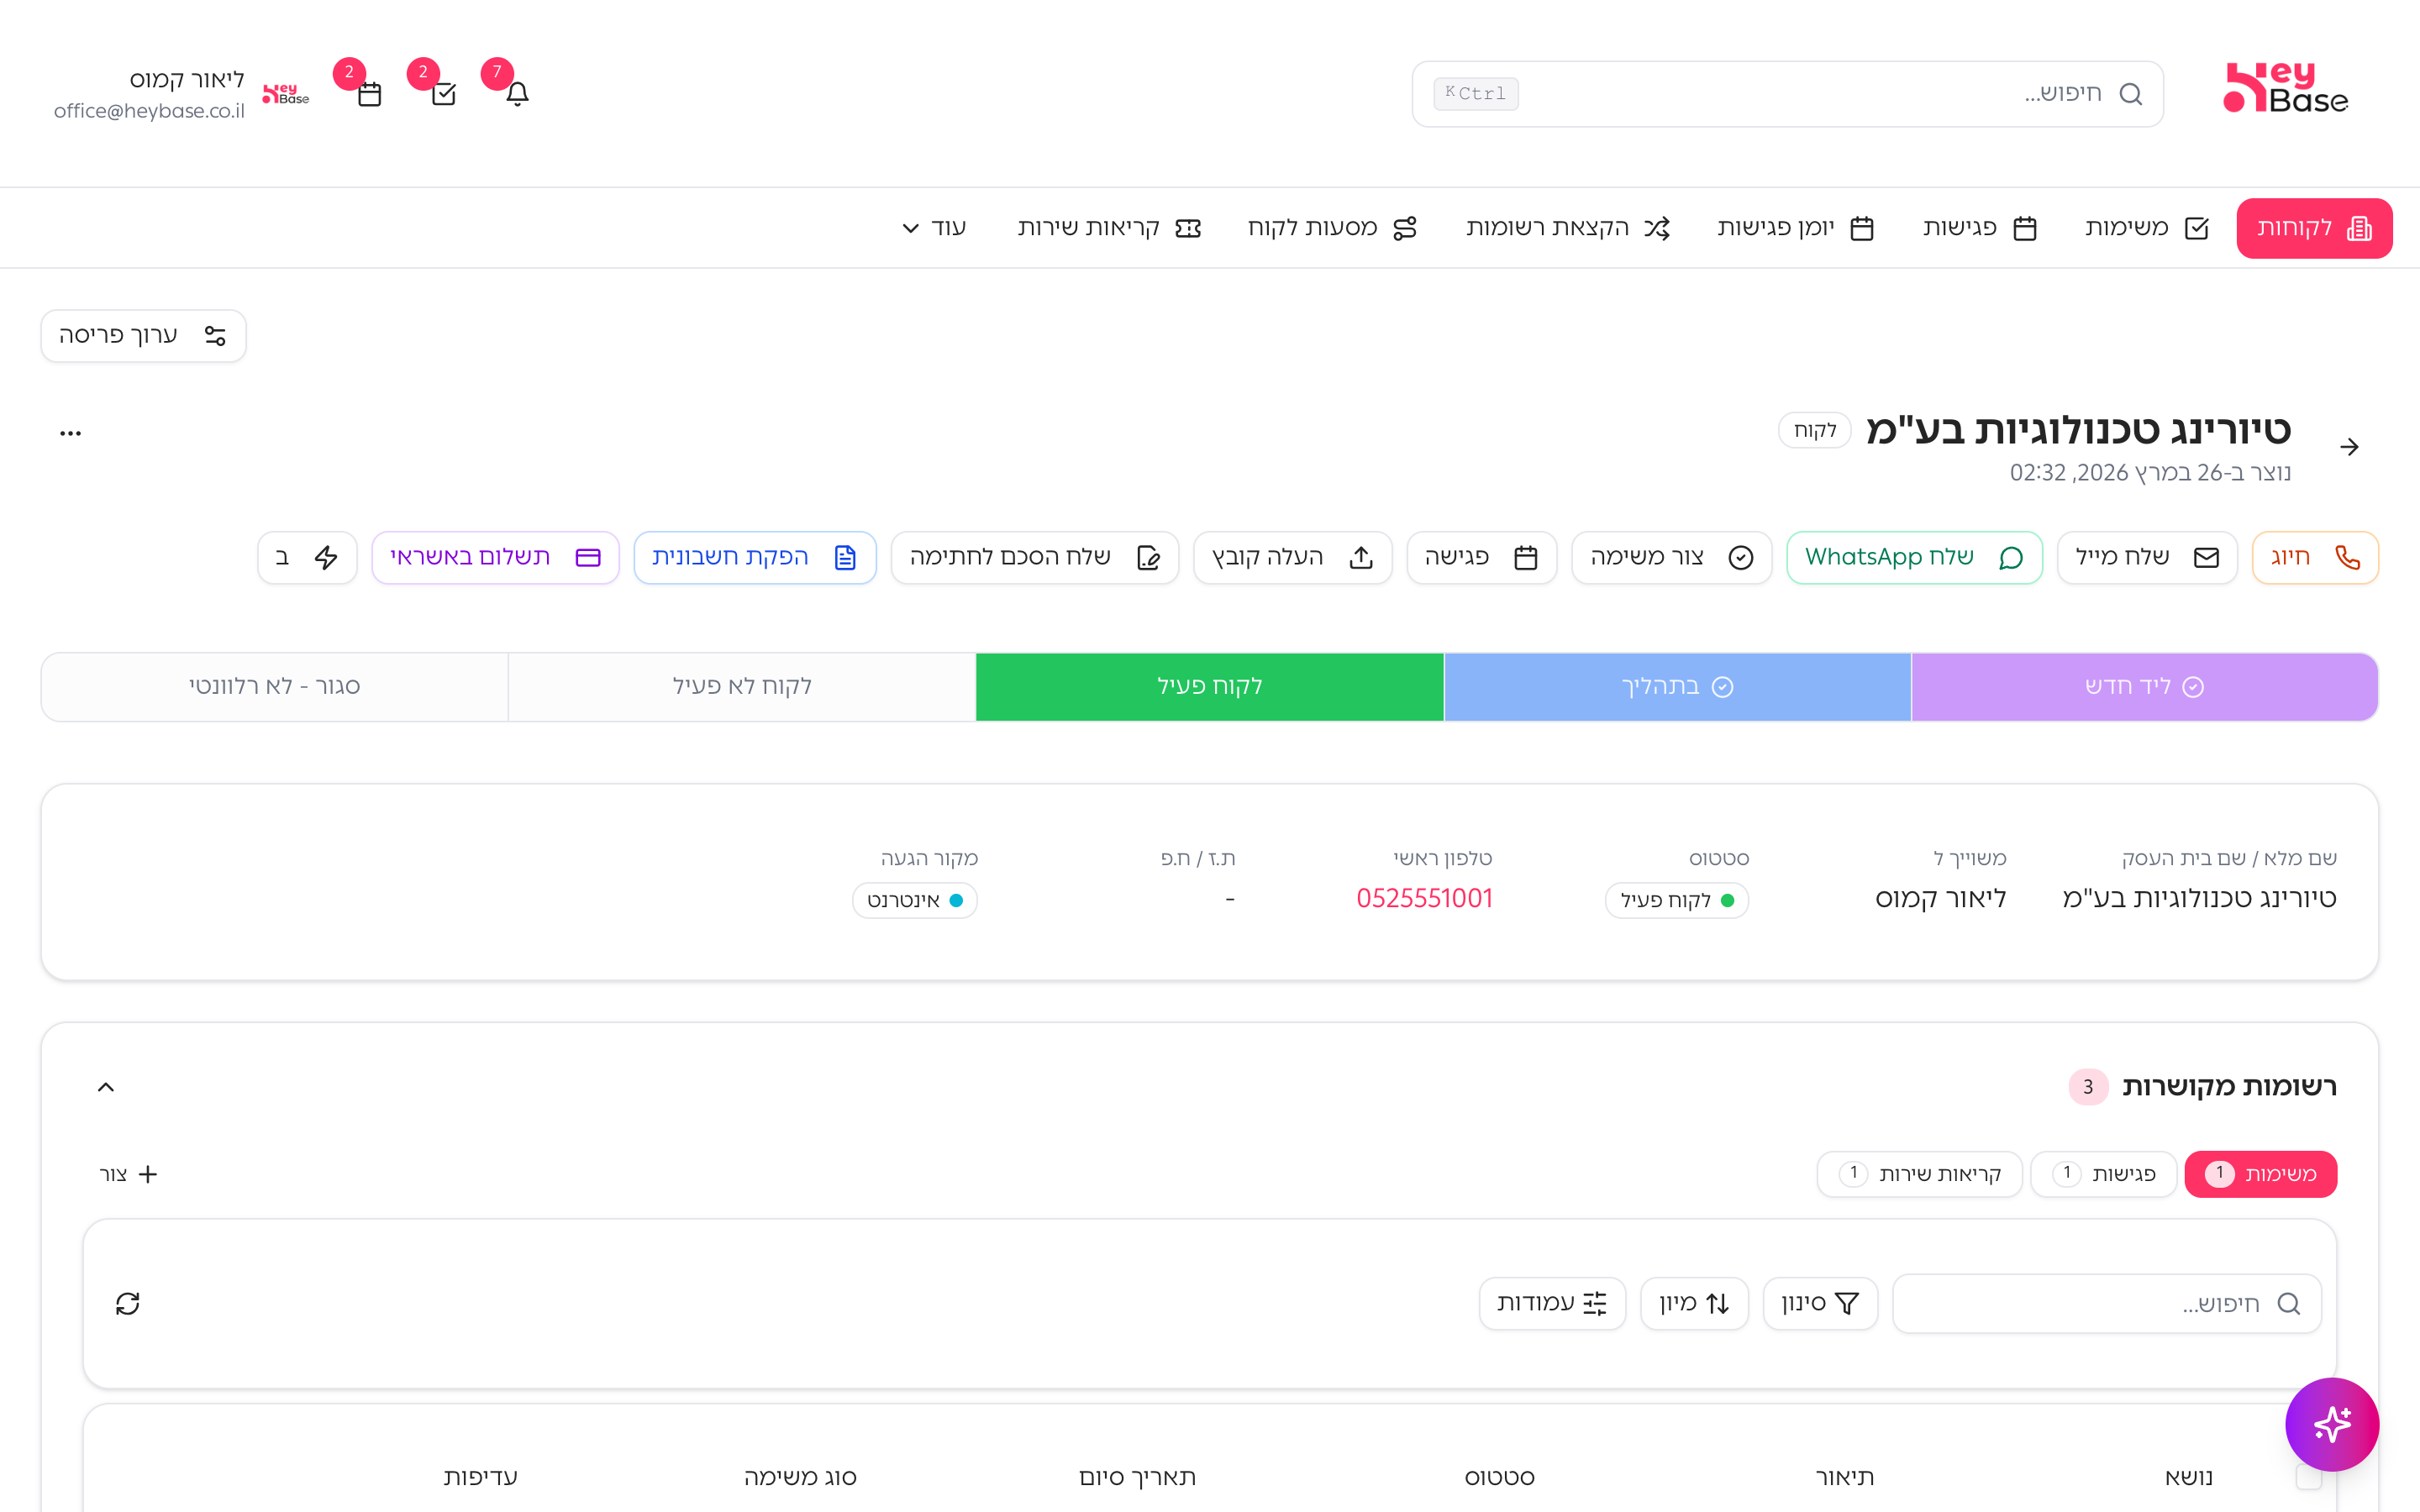
Task: Click the assigned user ליאור קמוס field
Action: click(x=1940, y=899)
